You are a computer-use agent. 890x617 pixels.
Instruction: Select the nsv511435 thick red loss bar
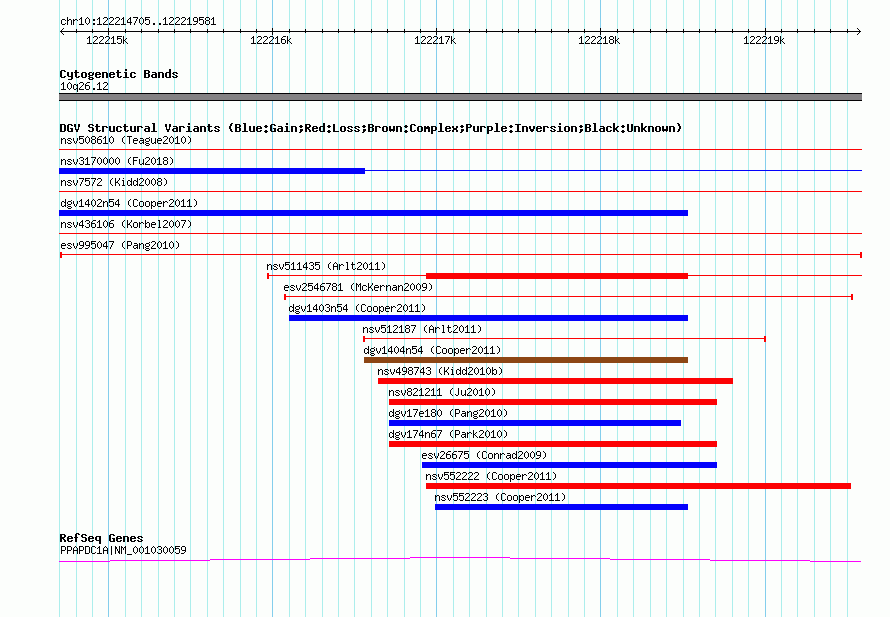[x=557, y=276]
